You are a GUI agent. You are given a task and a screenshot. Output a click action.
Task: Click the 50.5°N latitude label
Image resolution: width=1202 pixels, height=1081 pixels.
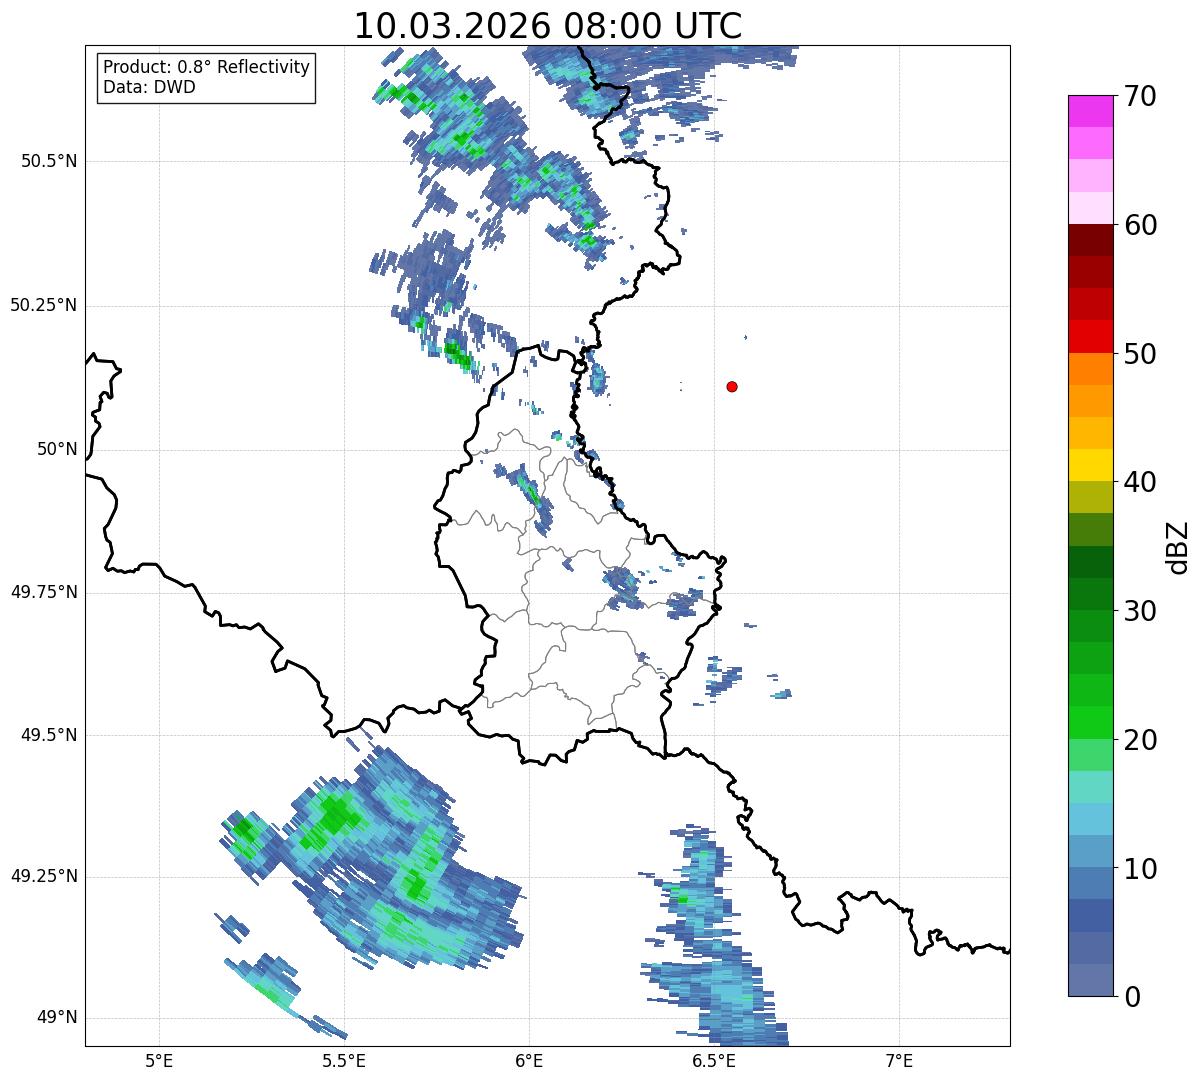coord(49,161)
